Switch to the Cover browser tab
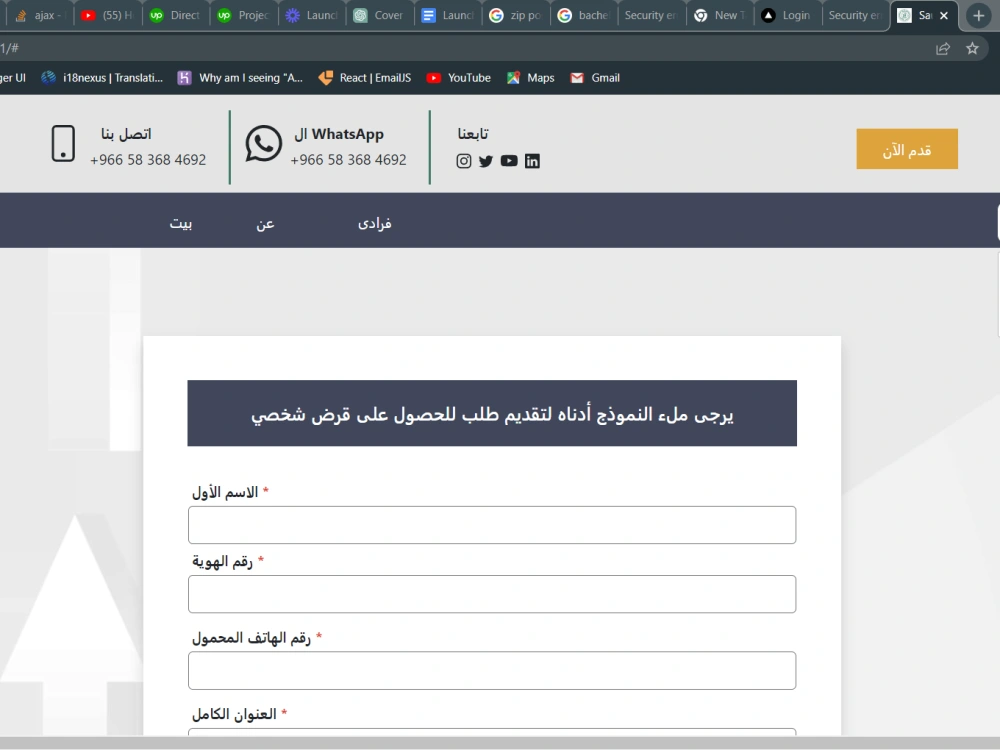 pos(379,15)
